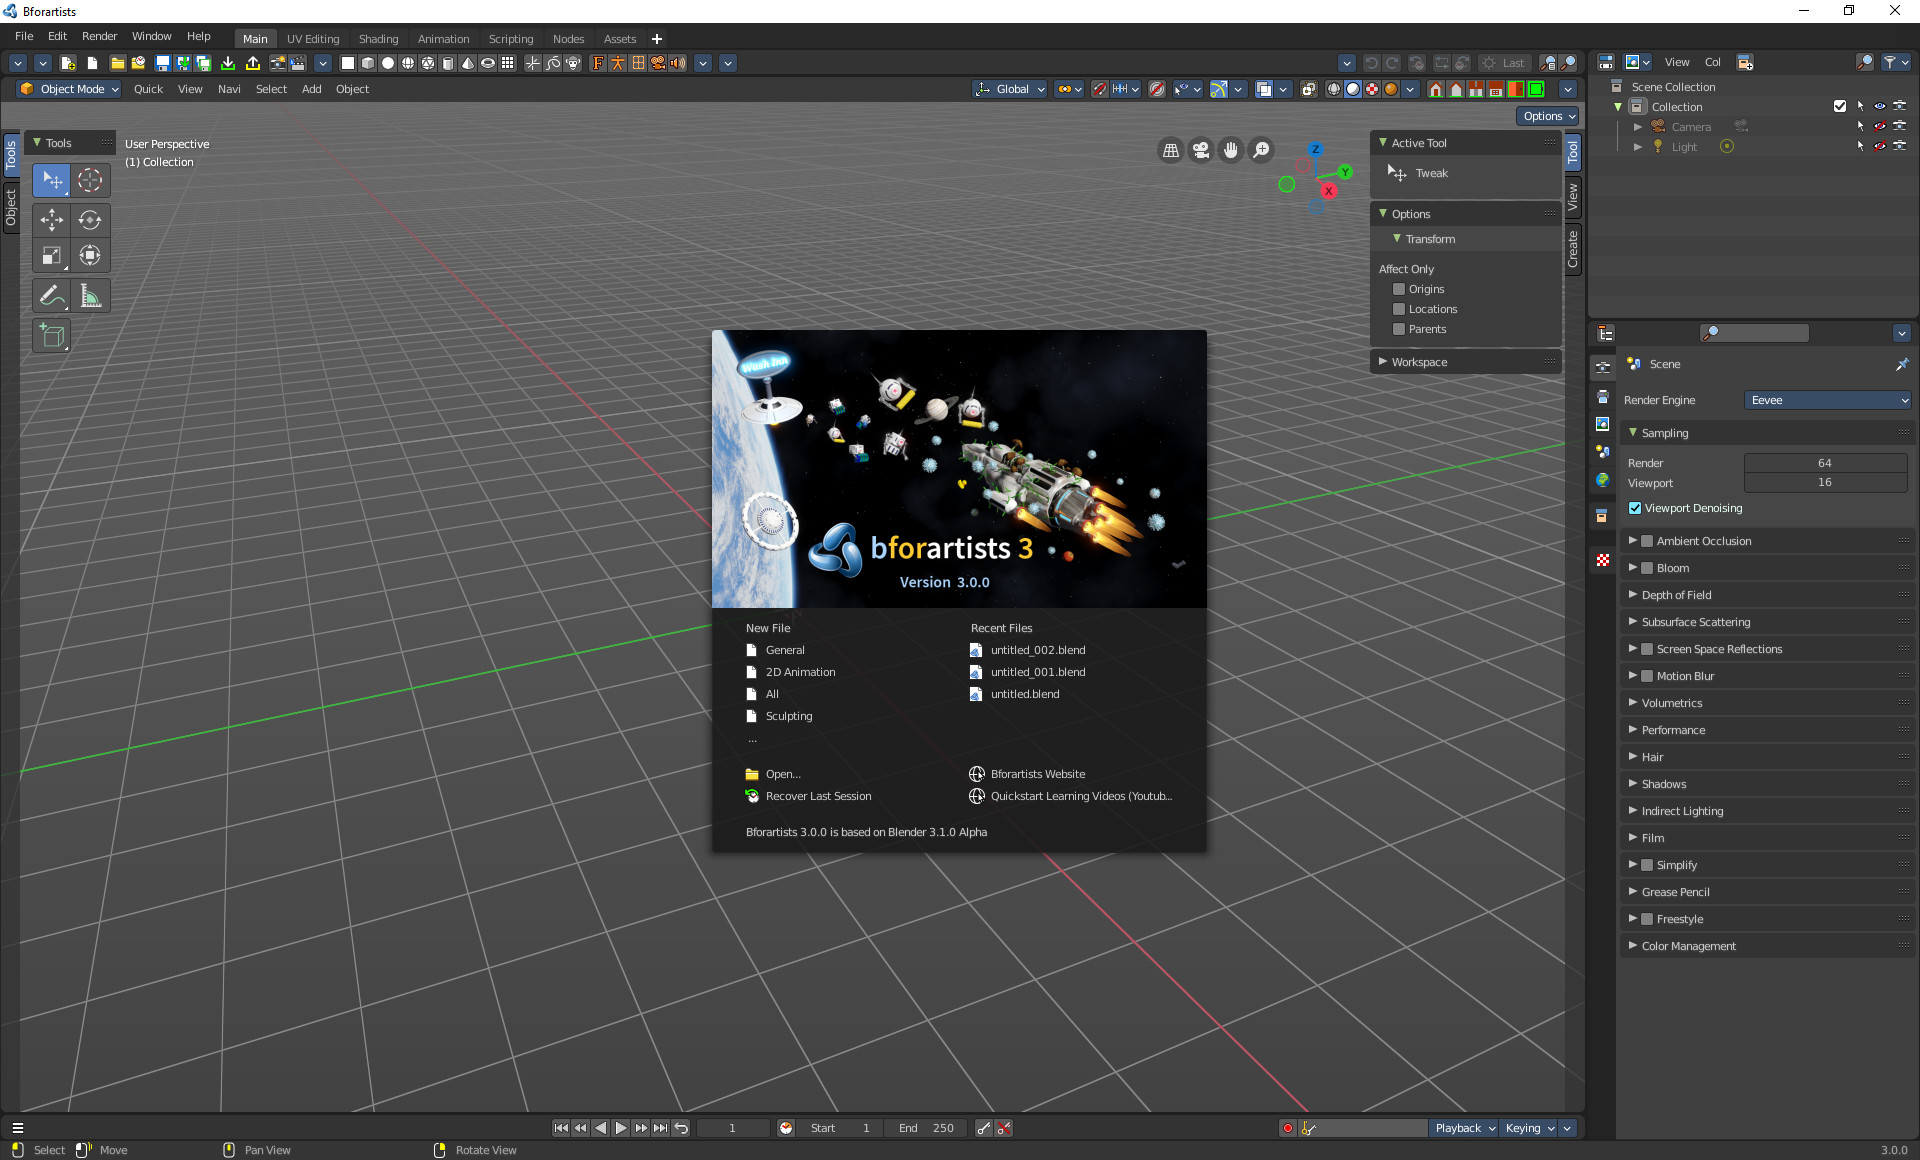Select the Rotate tool icon
The image size is (1920, 1160).
(x=90, y=220)
